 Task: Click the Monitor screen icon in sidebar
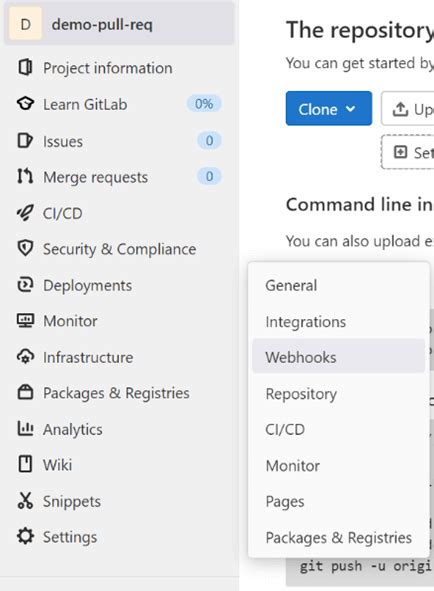pos(25,321)
